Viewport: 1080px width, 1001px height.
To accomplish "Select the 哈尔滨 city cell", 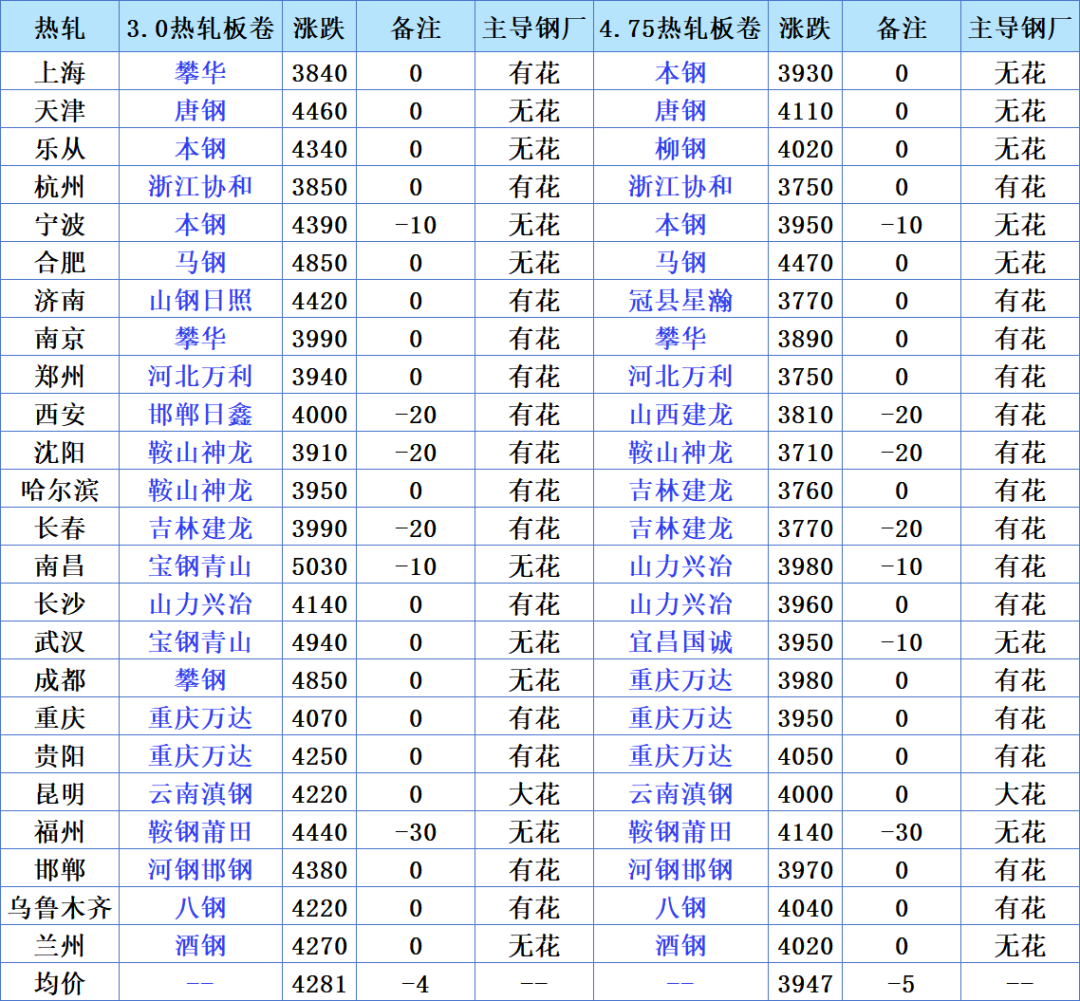I will point(60,490).
